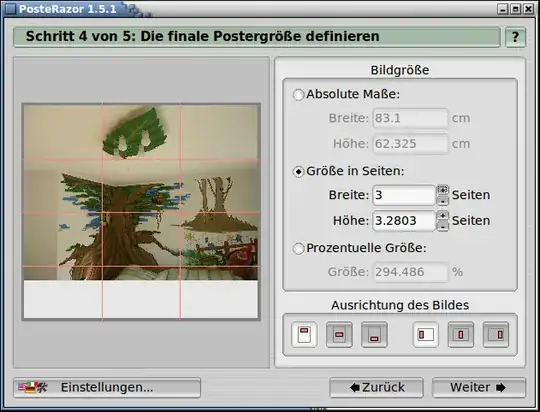This screenshot has height=412, width=540.
Task: Increase Höhe pages with plus stepper
Action: [443, 215]
